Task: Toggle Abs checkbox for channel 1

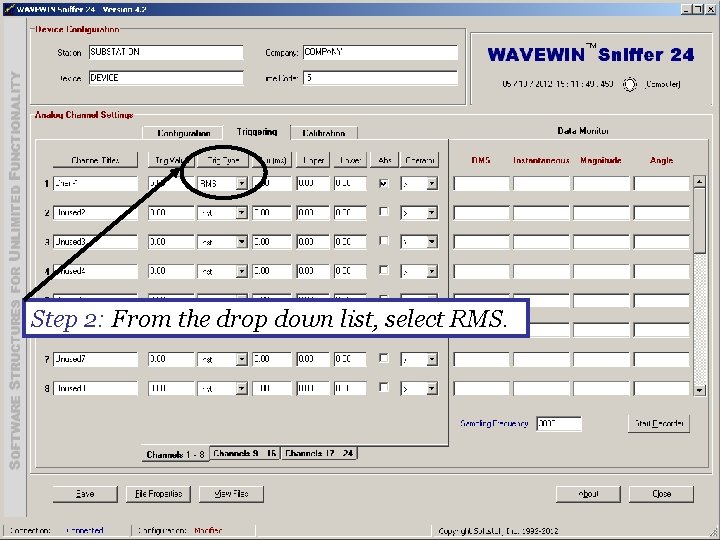Action: 384,183
